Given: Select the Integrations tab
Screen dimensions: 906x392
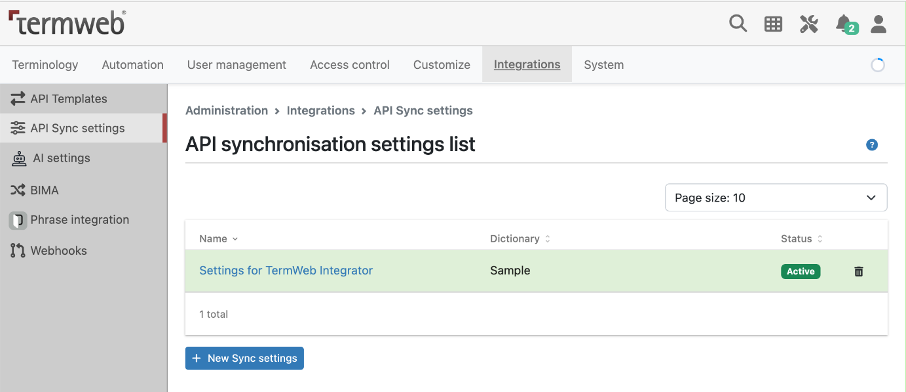Looking at the screenshot, I should (527, 64).
